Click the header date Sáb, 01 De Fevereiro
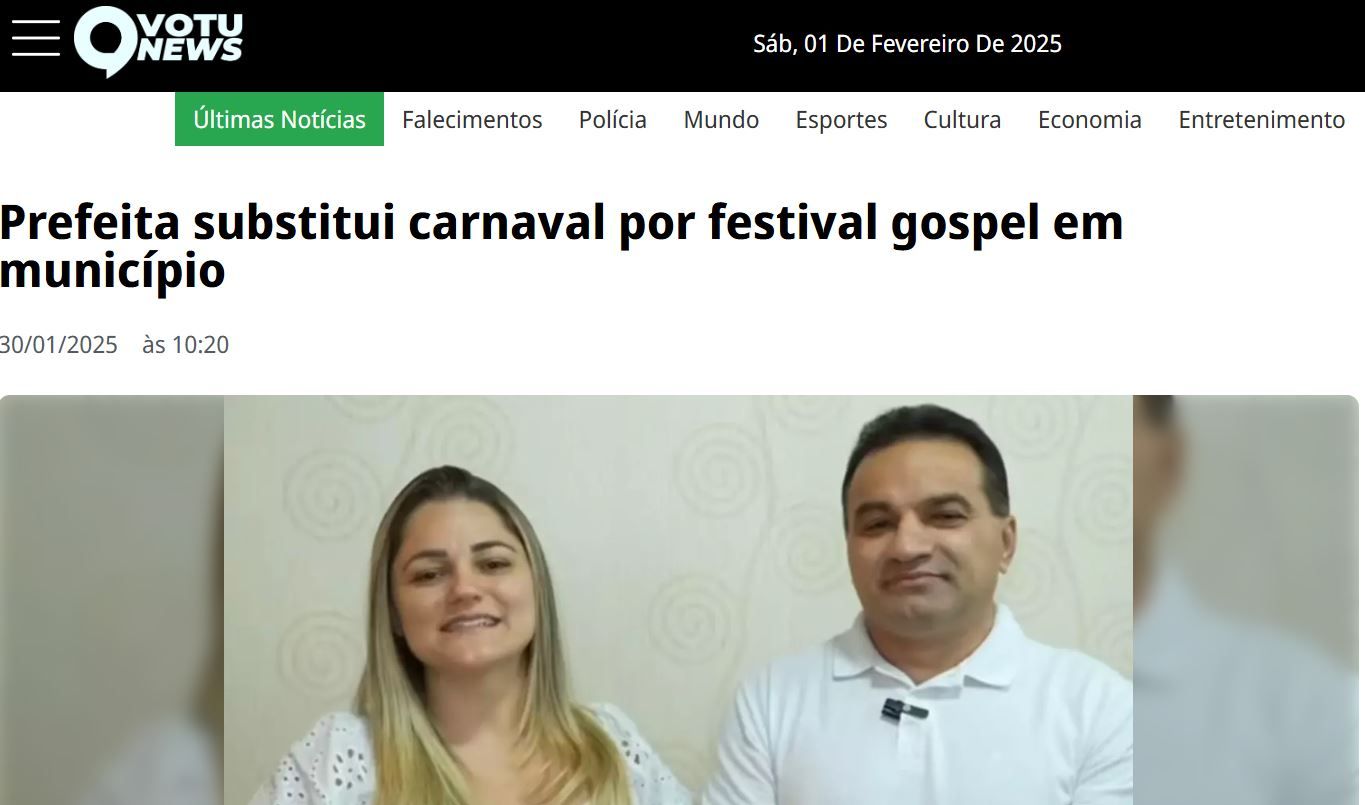This screenshot has height=805, width=1365. (x=907, y=44)
